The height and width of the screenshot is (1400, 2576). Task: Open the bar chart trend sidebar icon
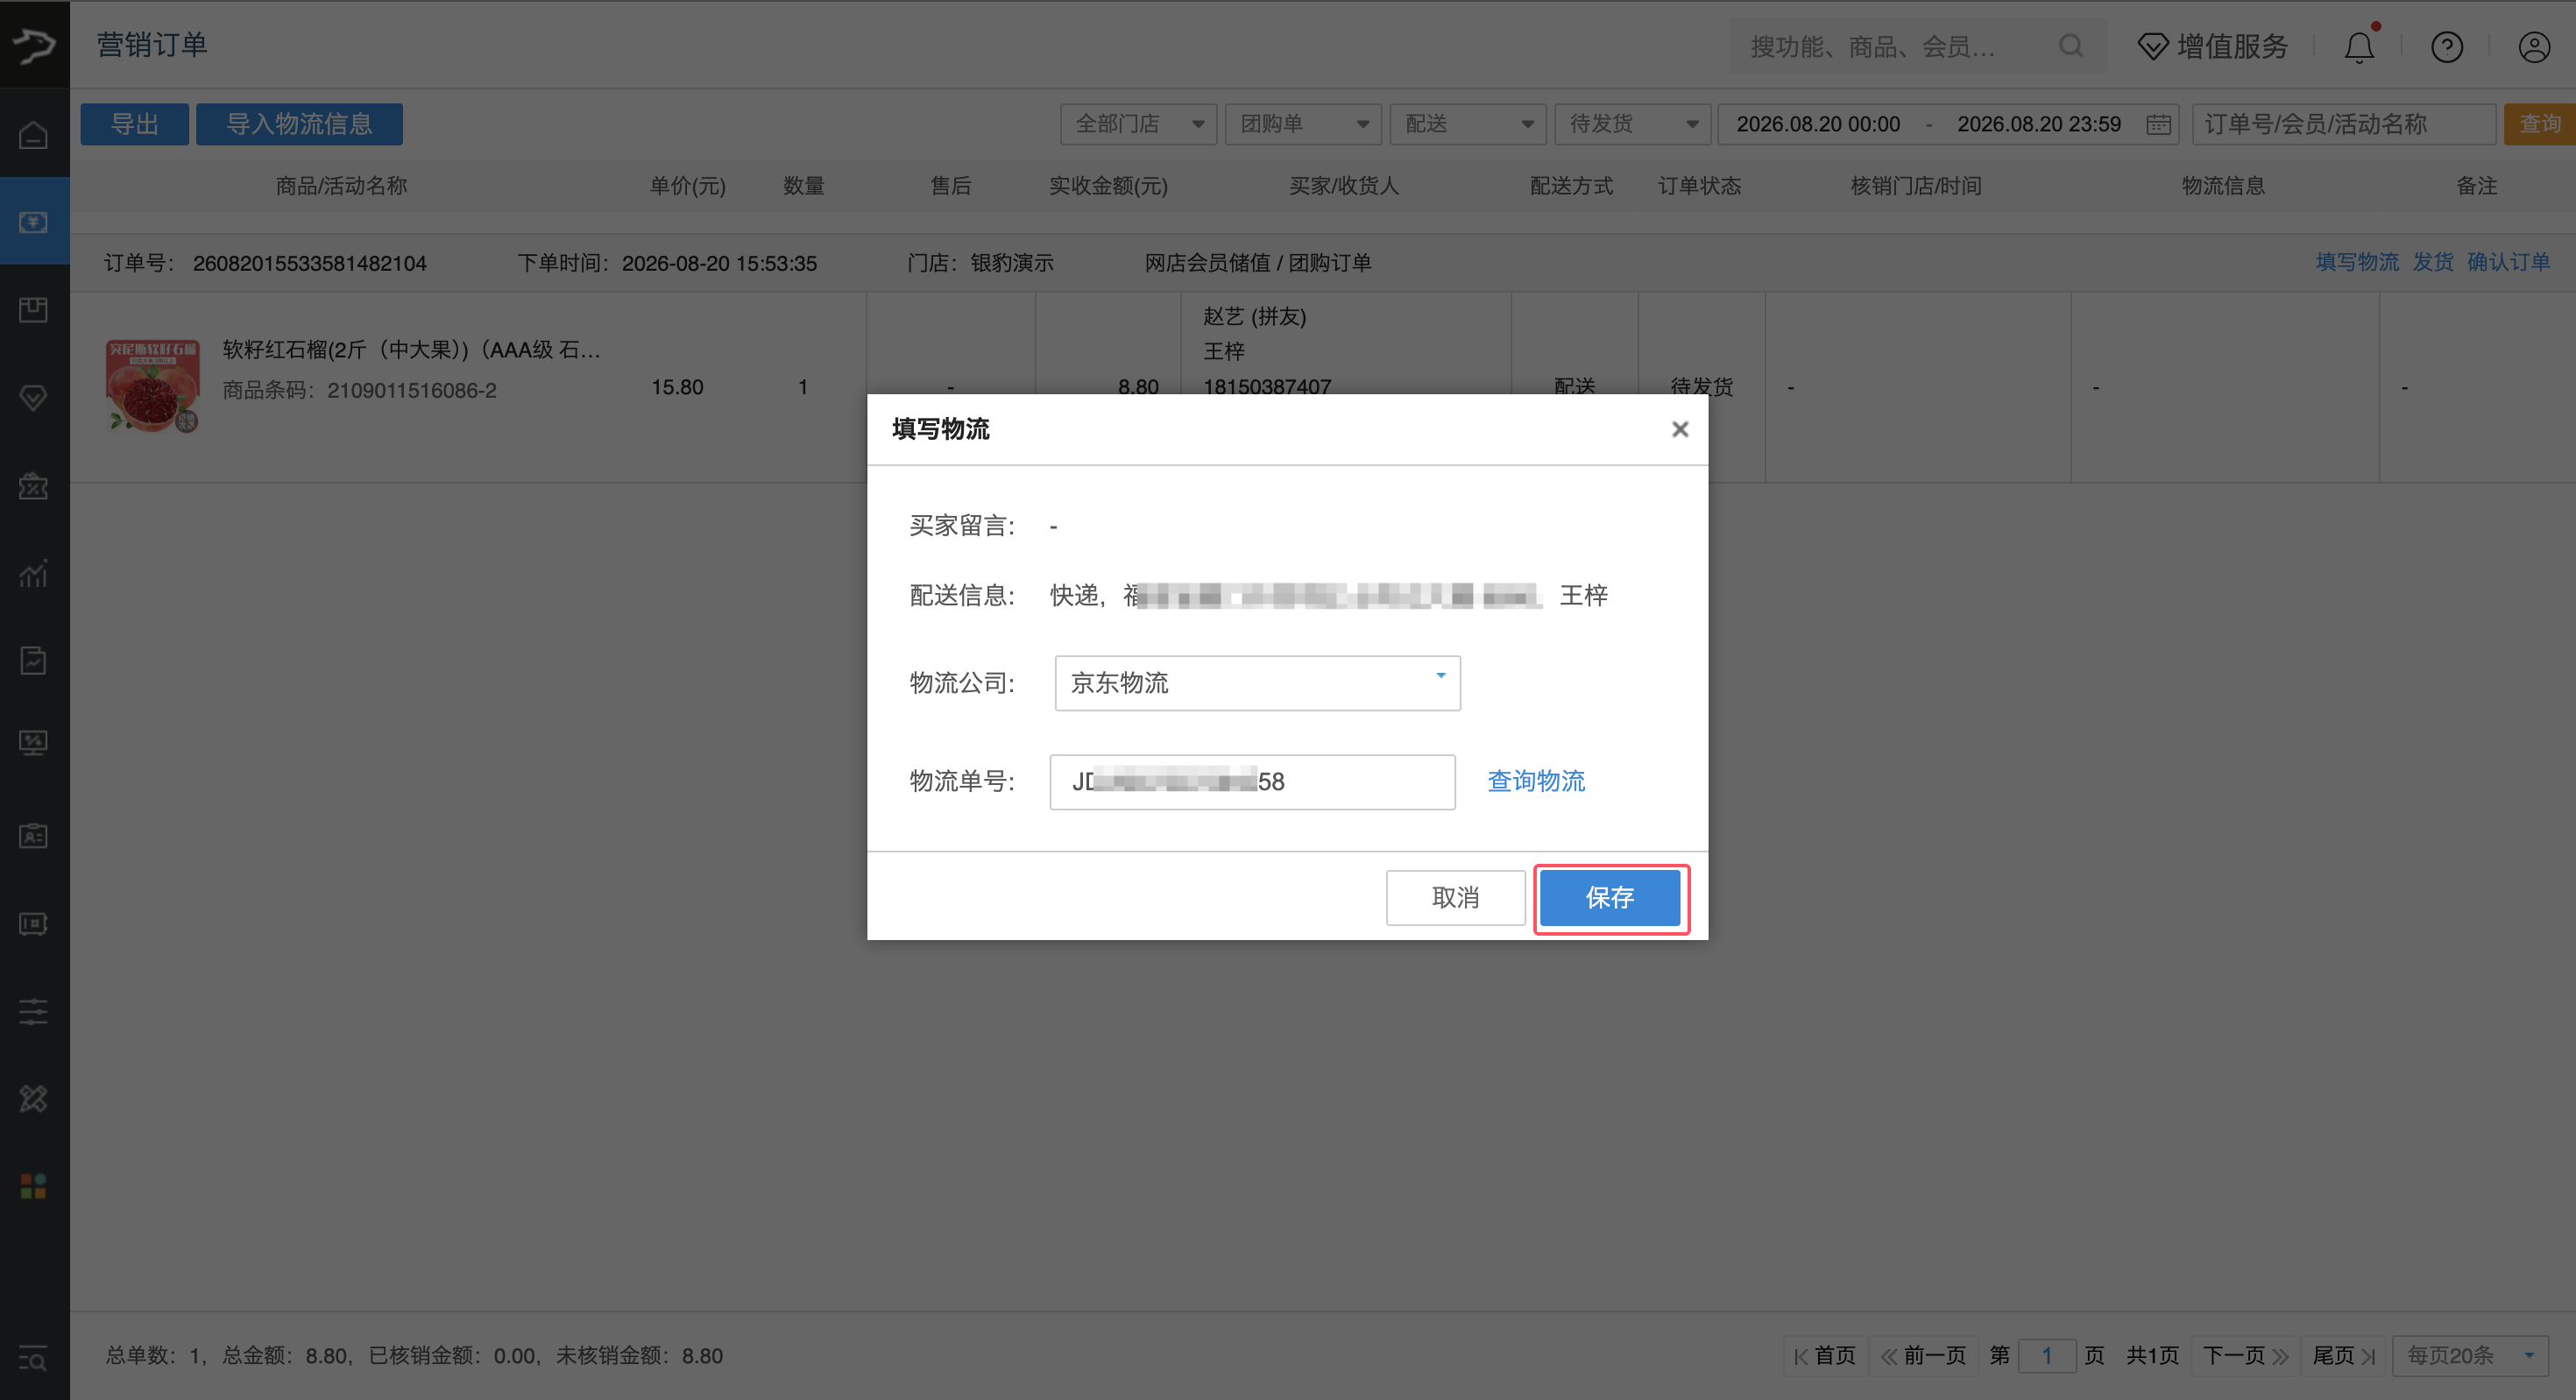(34, 573)
